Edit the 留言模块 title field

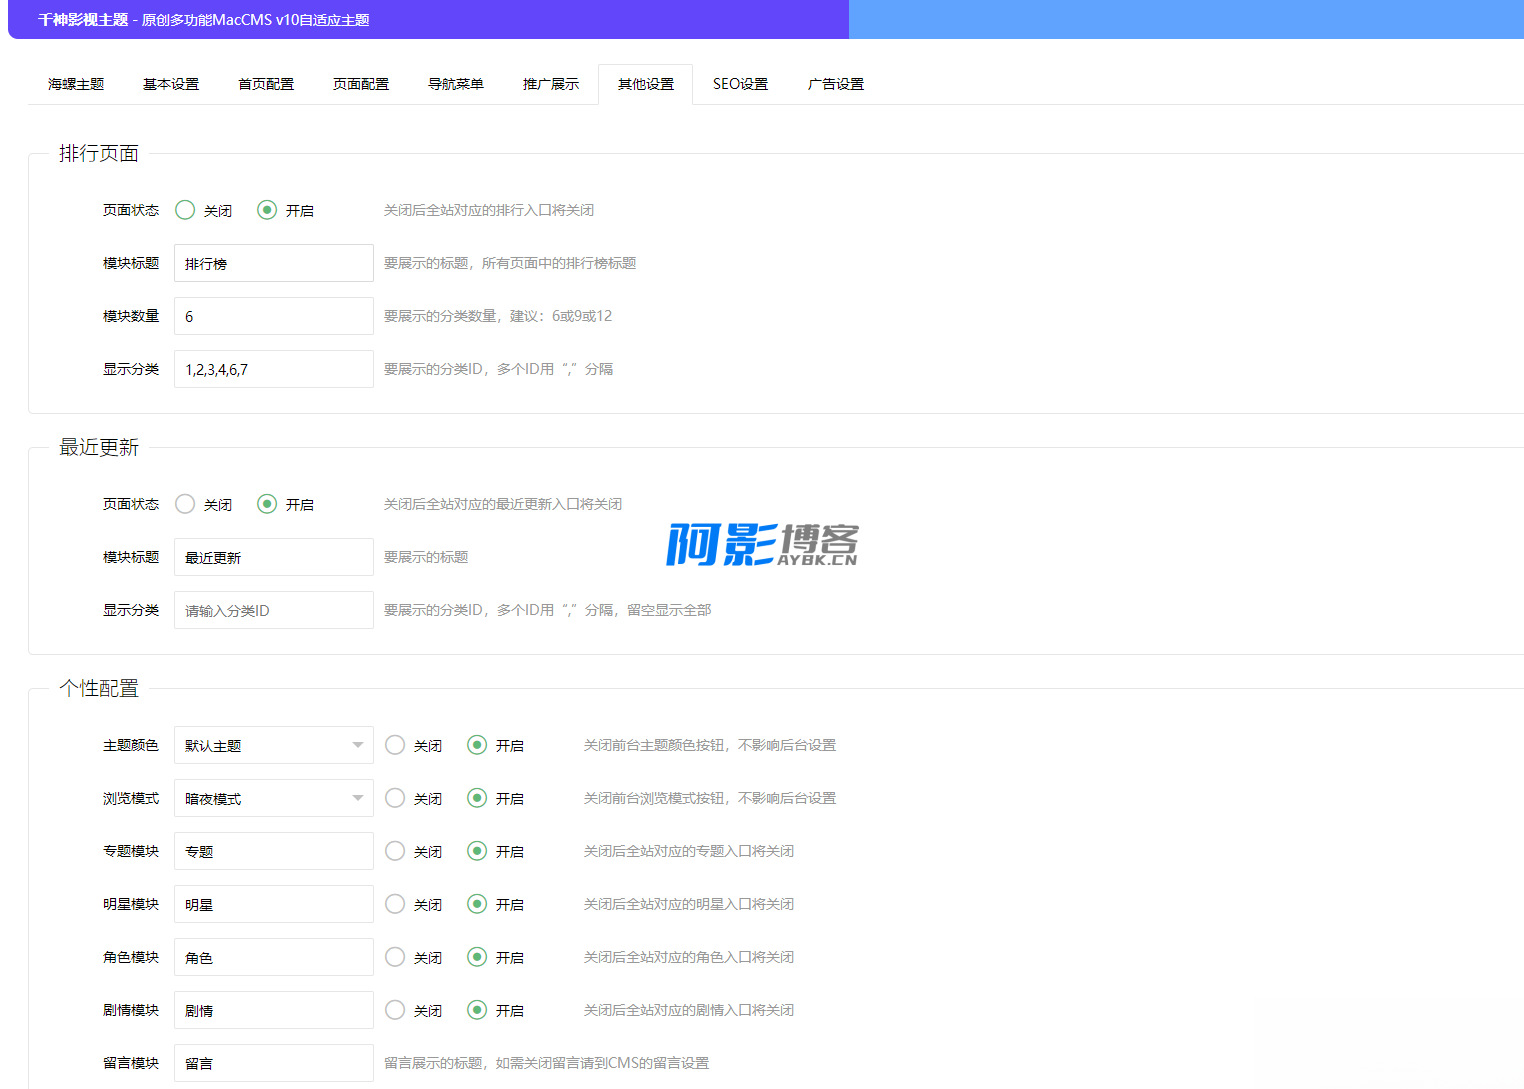click(x=274, y=1063)
